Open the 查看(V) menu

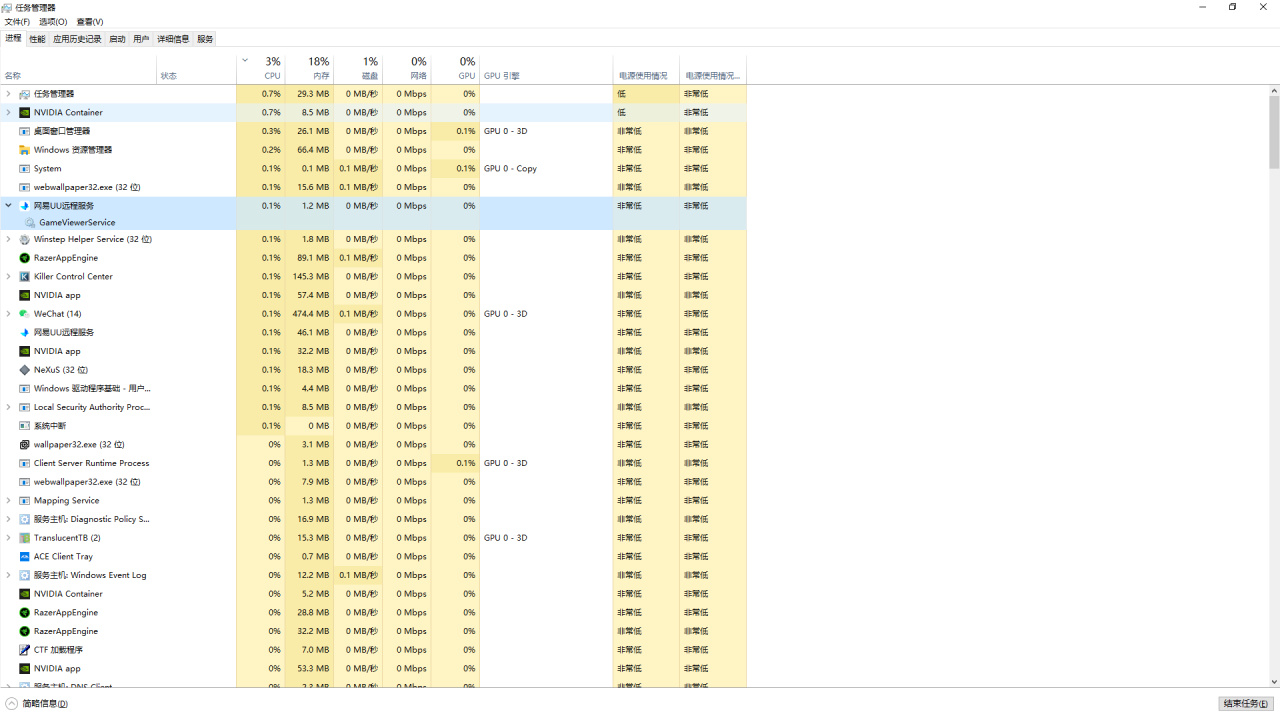tap(90, 22)
